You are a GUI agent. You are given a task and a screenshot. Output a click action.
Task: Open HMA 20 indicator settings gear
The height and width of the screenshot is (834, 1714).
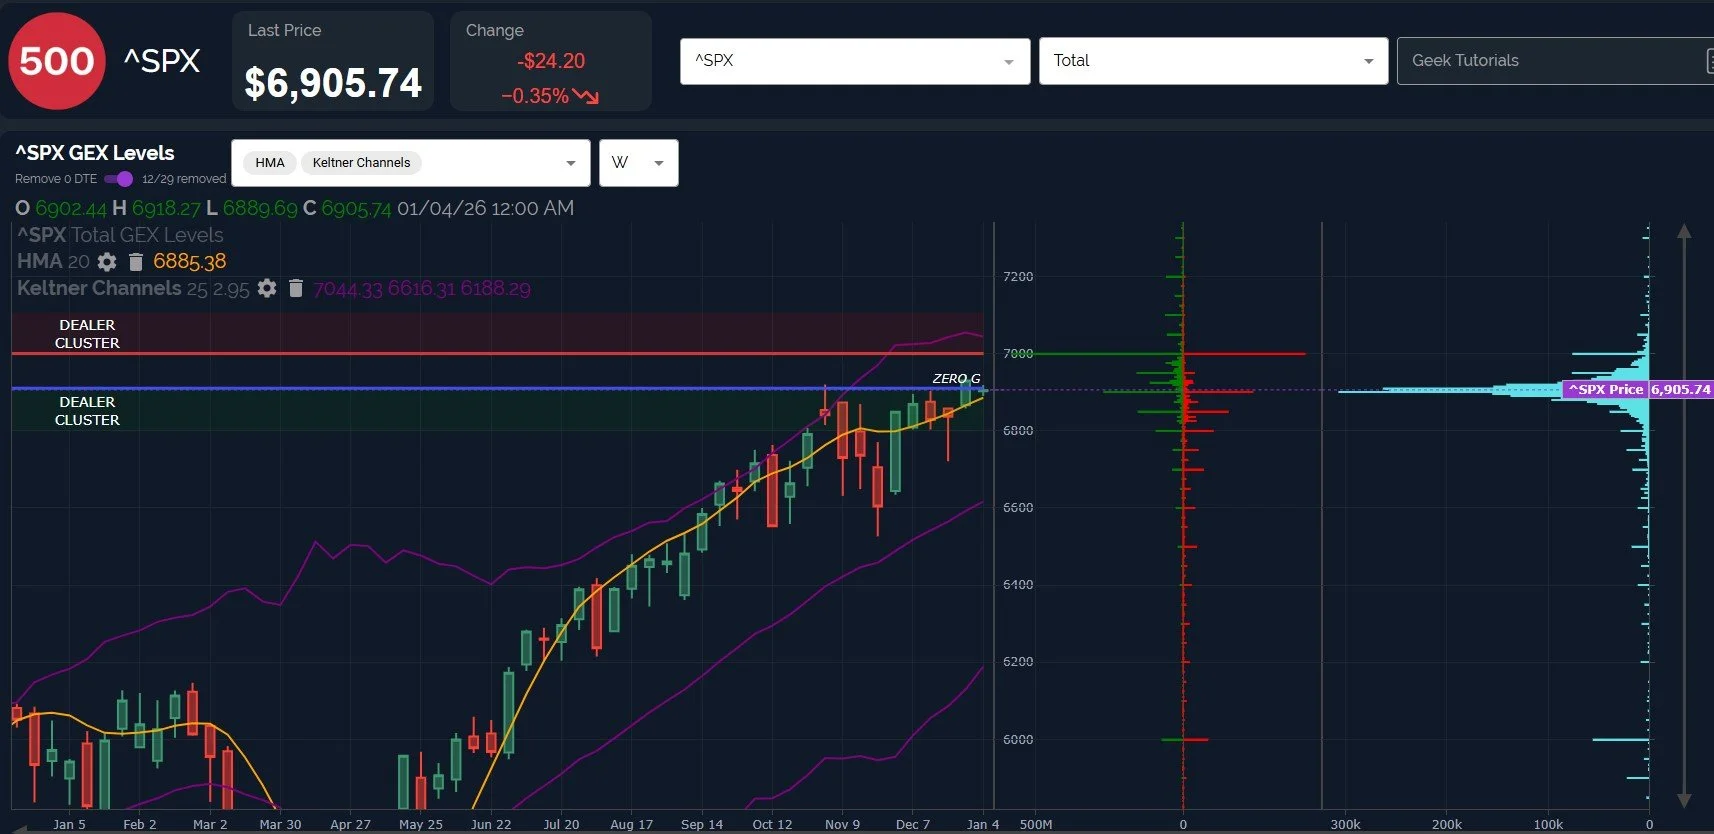click(107, 262)
